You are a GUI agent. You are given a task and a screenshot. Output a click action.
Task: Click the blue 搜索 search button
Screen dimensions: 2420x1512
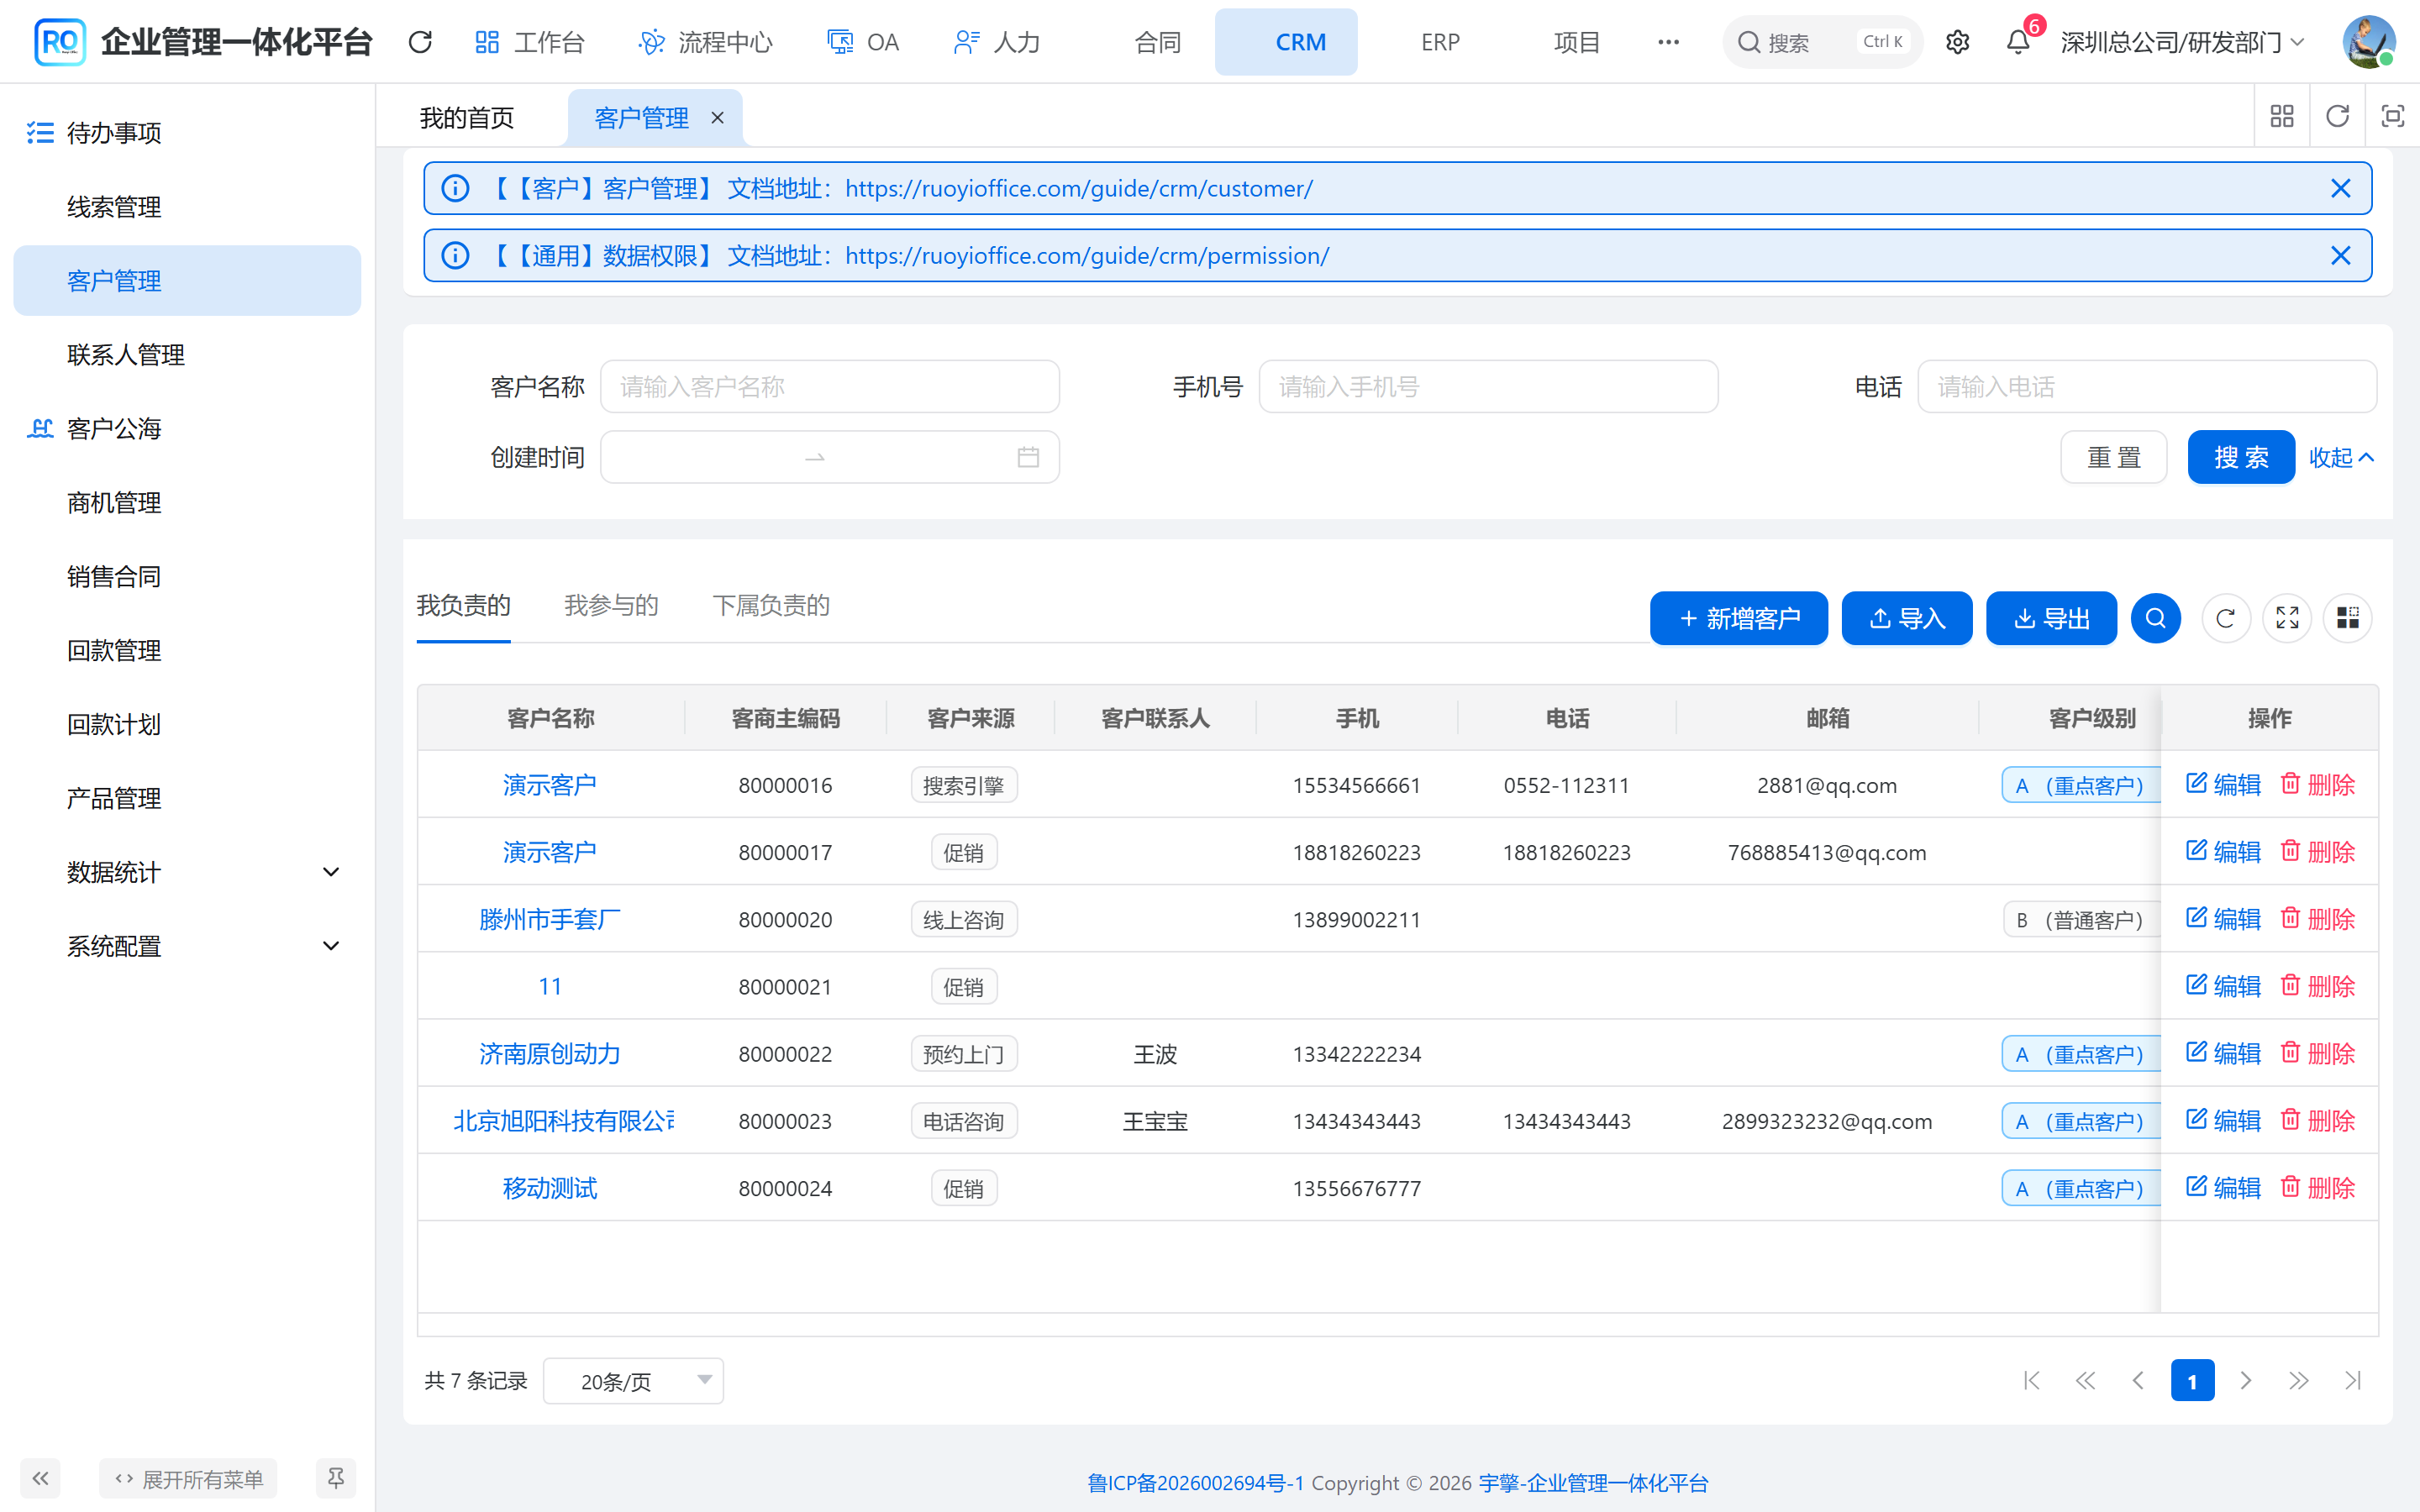[2241, 457]
